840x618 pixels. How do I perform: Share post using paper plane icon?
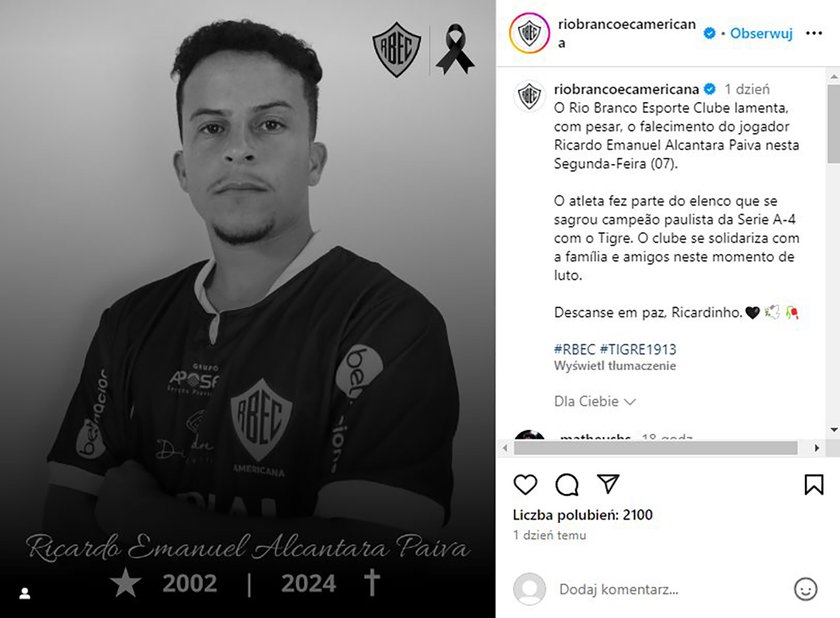click(x=608, y=484)
